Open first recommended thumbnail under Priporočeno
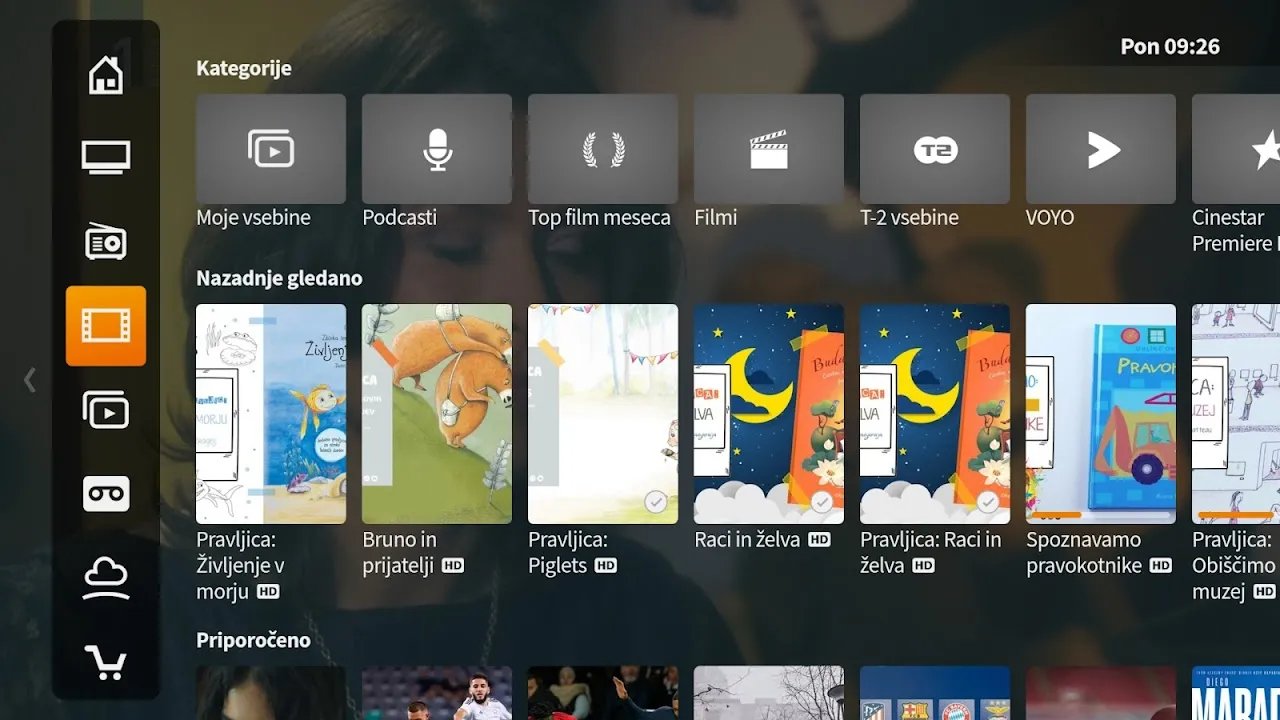Image resolution: width=1280 pixels, height=720 pixels. tap(271, 693)
